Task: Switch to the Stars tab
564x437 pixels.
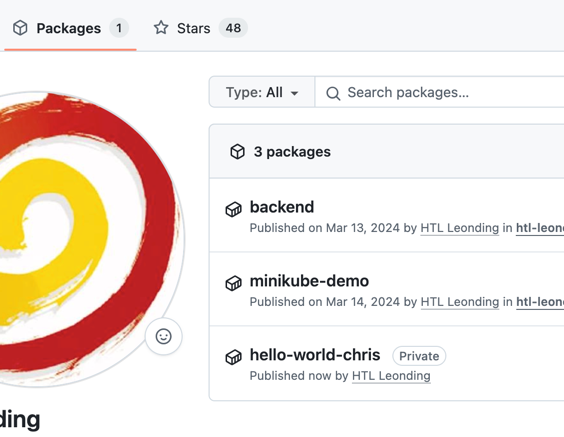Action: (x=200, y=28)
